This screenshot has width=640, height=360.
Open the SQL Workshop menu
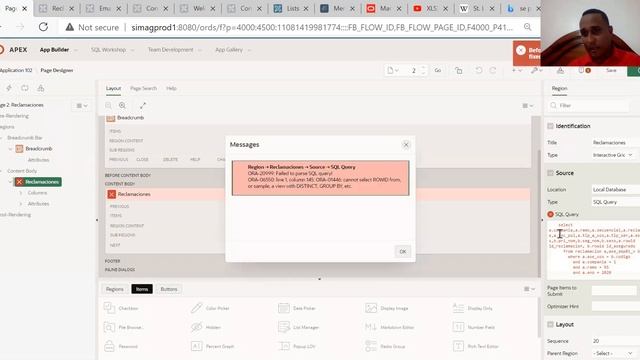click(x=112, y=50)
